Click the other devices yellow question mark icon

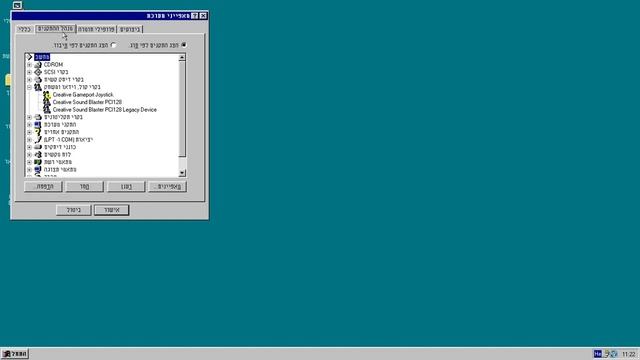pyautogui.click(x=38, y=132)
